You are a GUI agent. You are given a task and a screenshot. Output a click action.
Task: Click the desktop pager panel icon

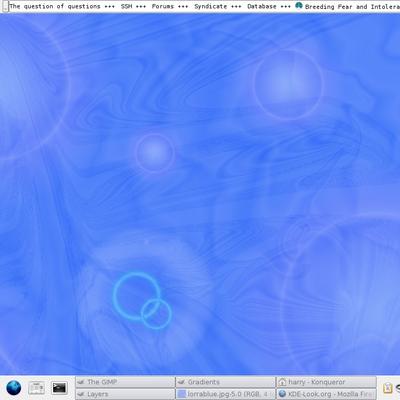click(x=36, y=388)
